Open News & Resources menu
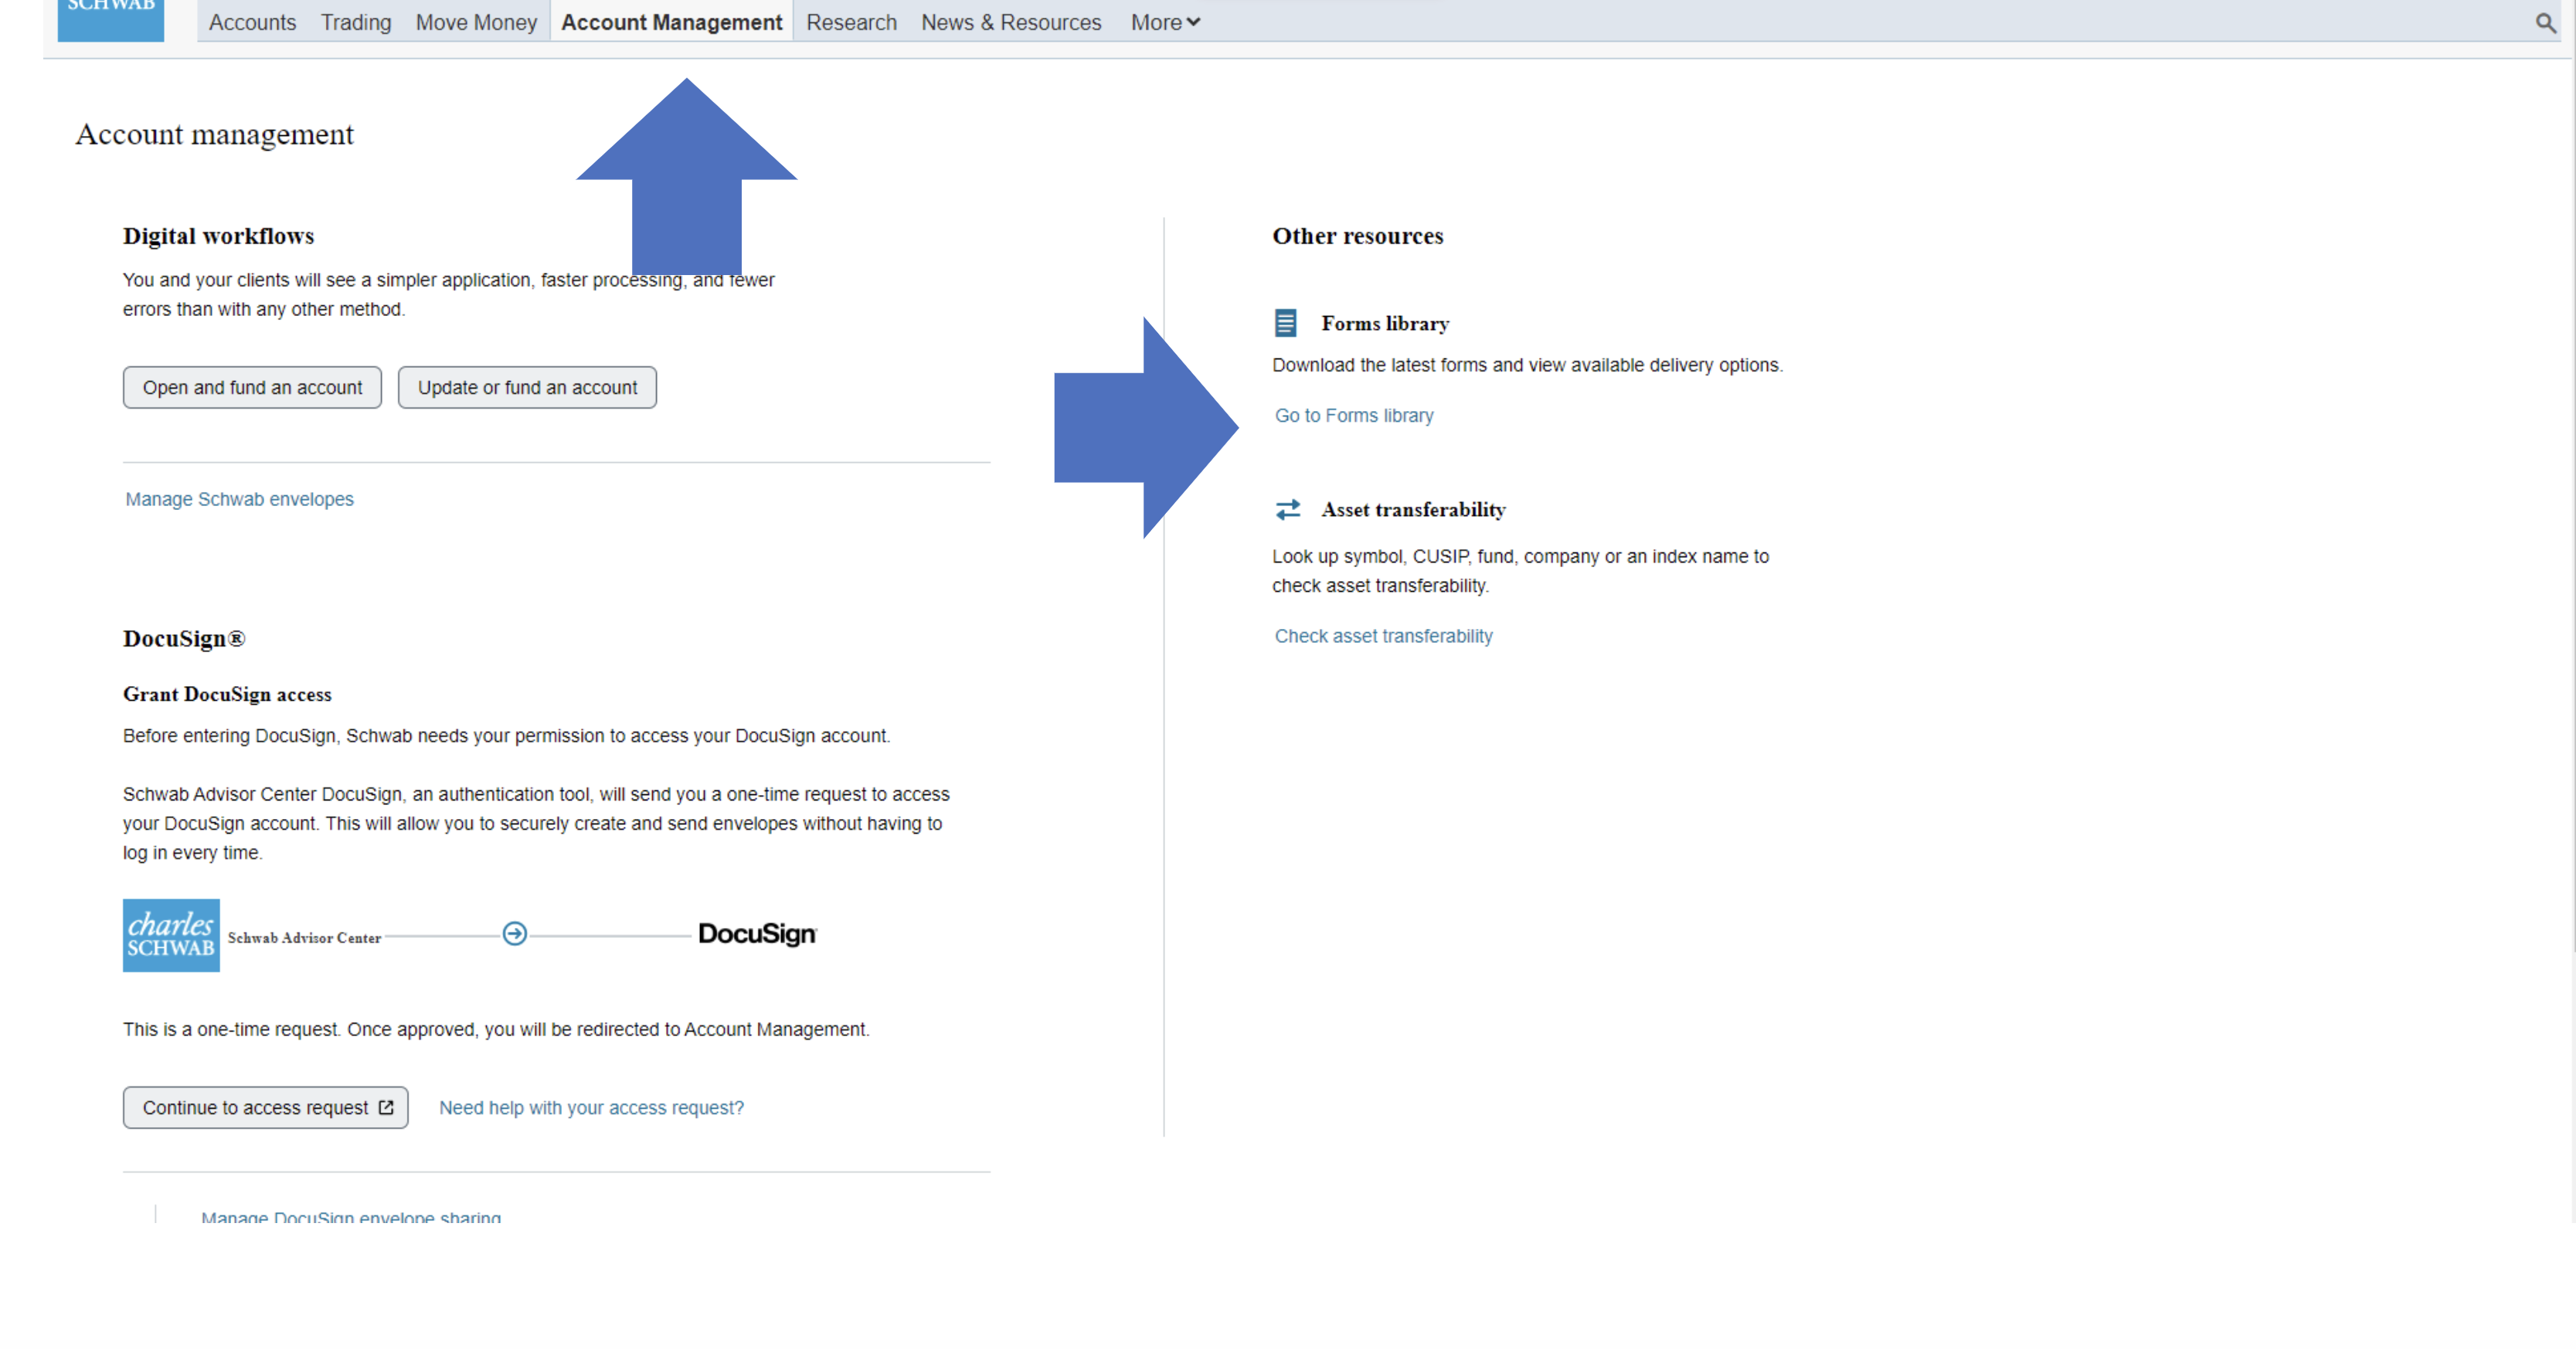Screen dimensions: 2576x1349 [1010, 22]
